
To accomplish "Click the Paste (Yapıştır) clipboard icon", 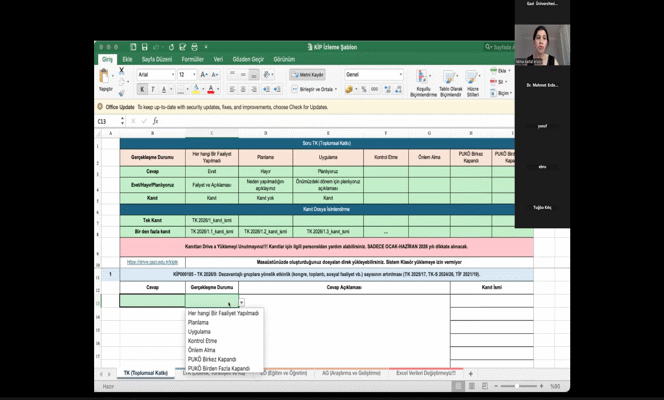I will (104, 76).
